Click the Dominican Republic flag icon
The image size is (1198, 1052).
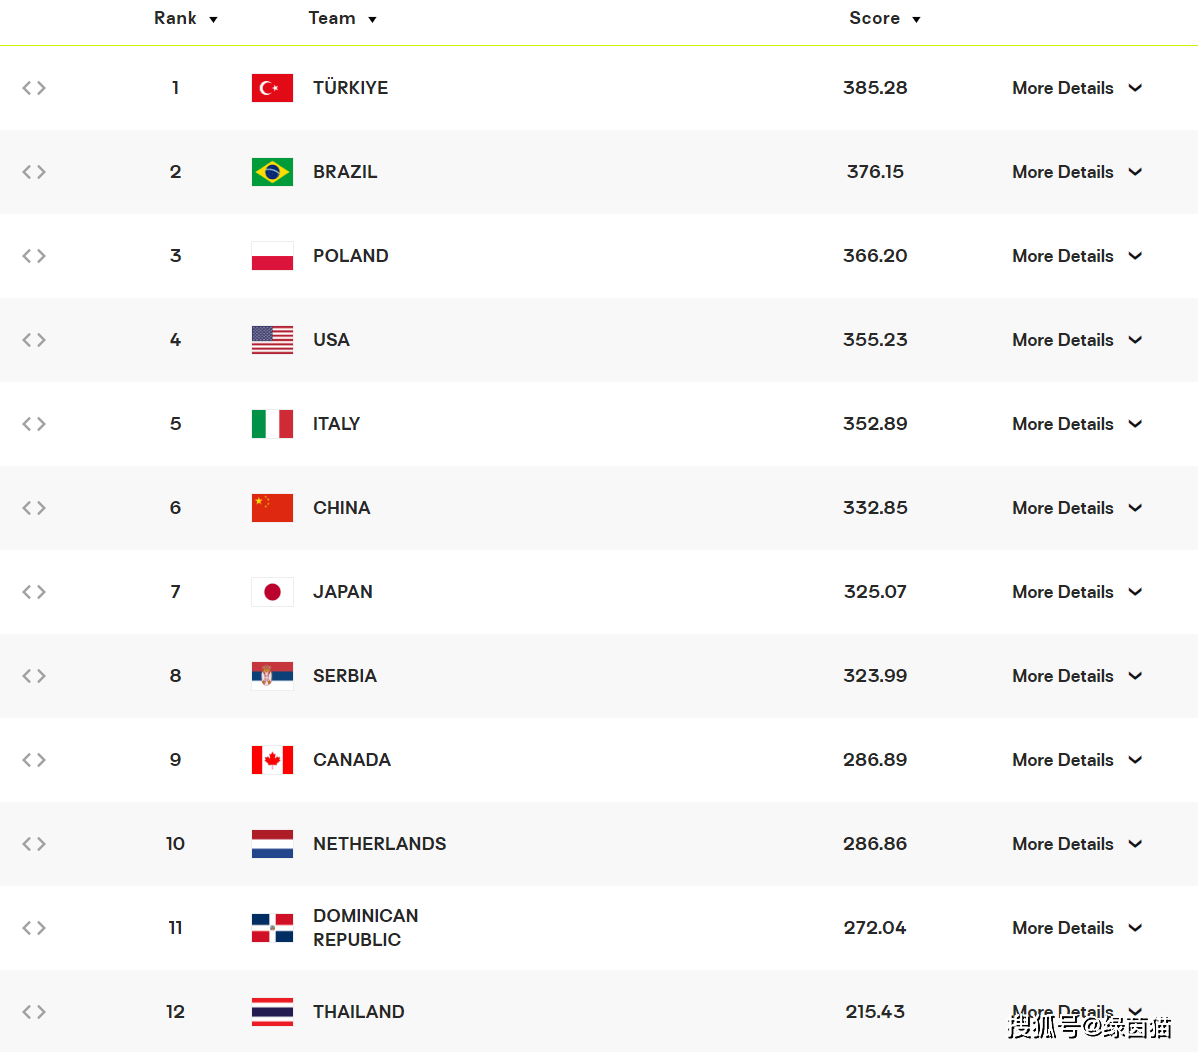(x=272, y=928)
